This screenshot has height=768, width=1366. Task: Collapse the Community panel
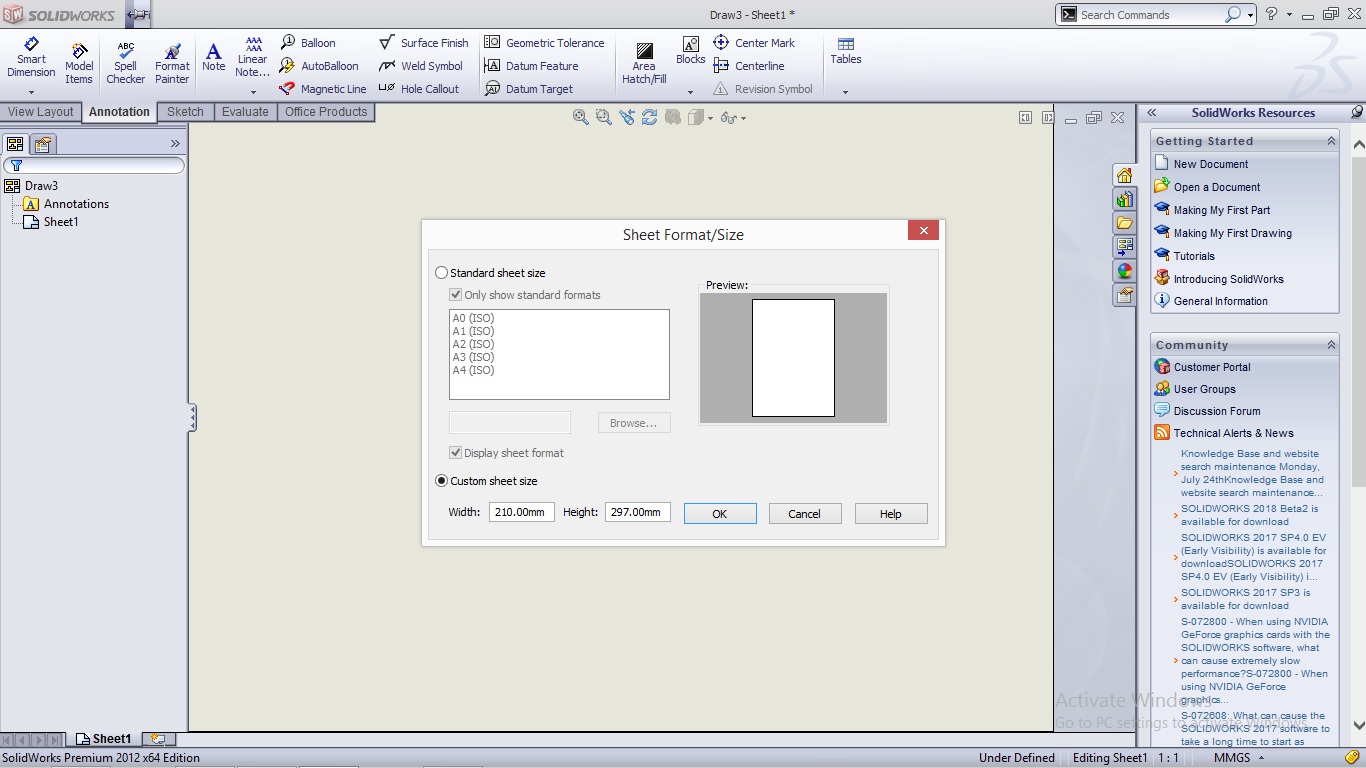pyautogui.click(x=1331, y=344)
